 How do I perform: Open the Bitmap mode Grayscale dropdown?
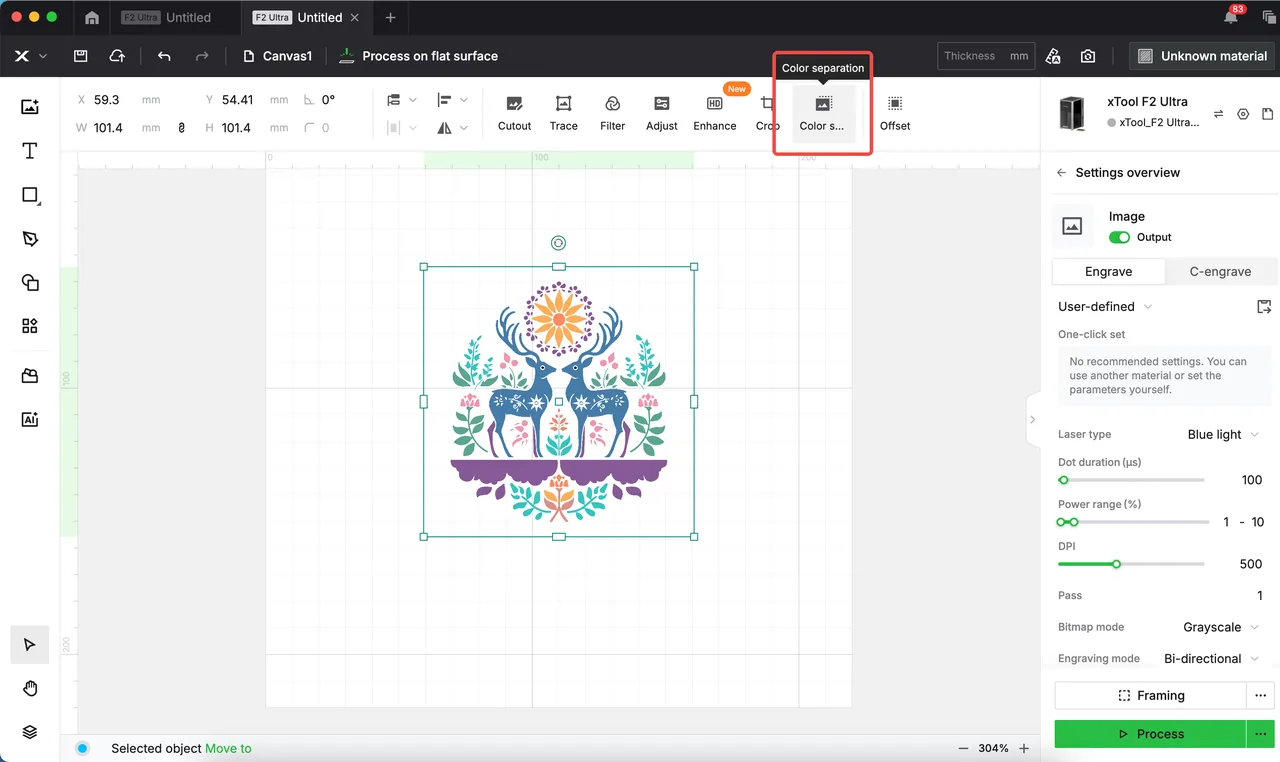[1221, 627]
